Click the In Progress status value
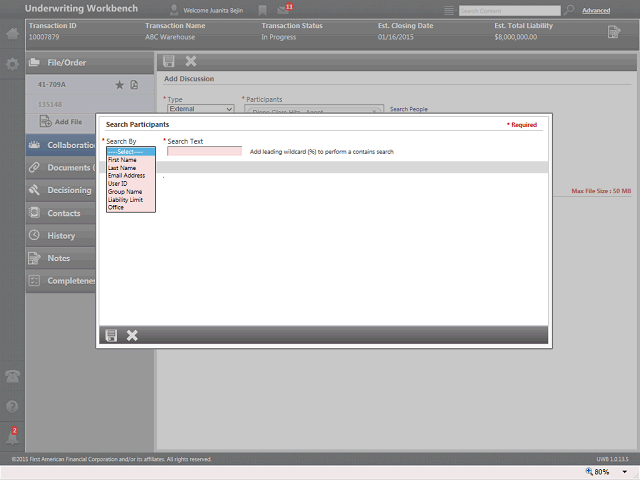 coord(278,37)
